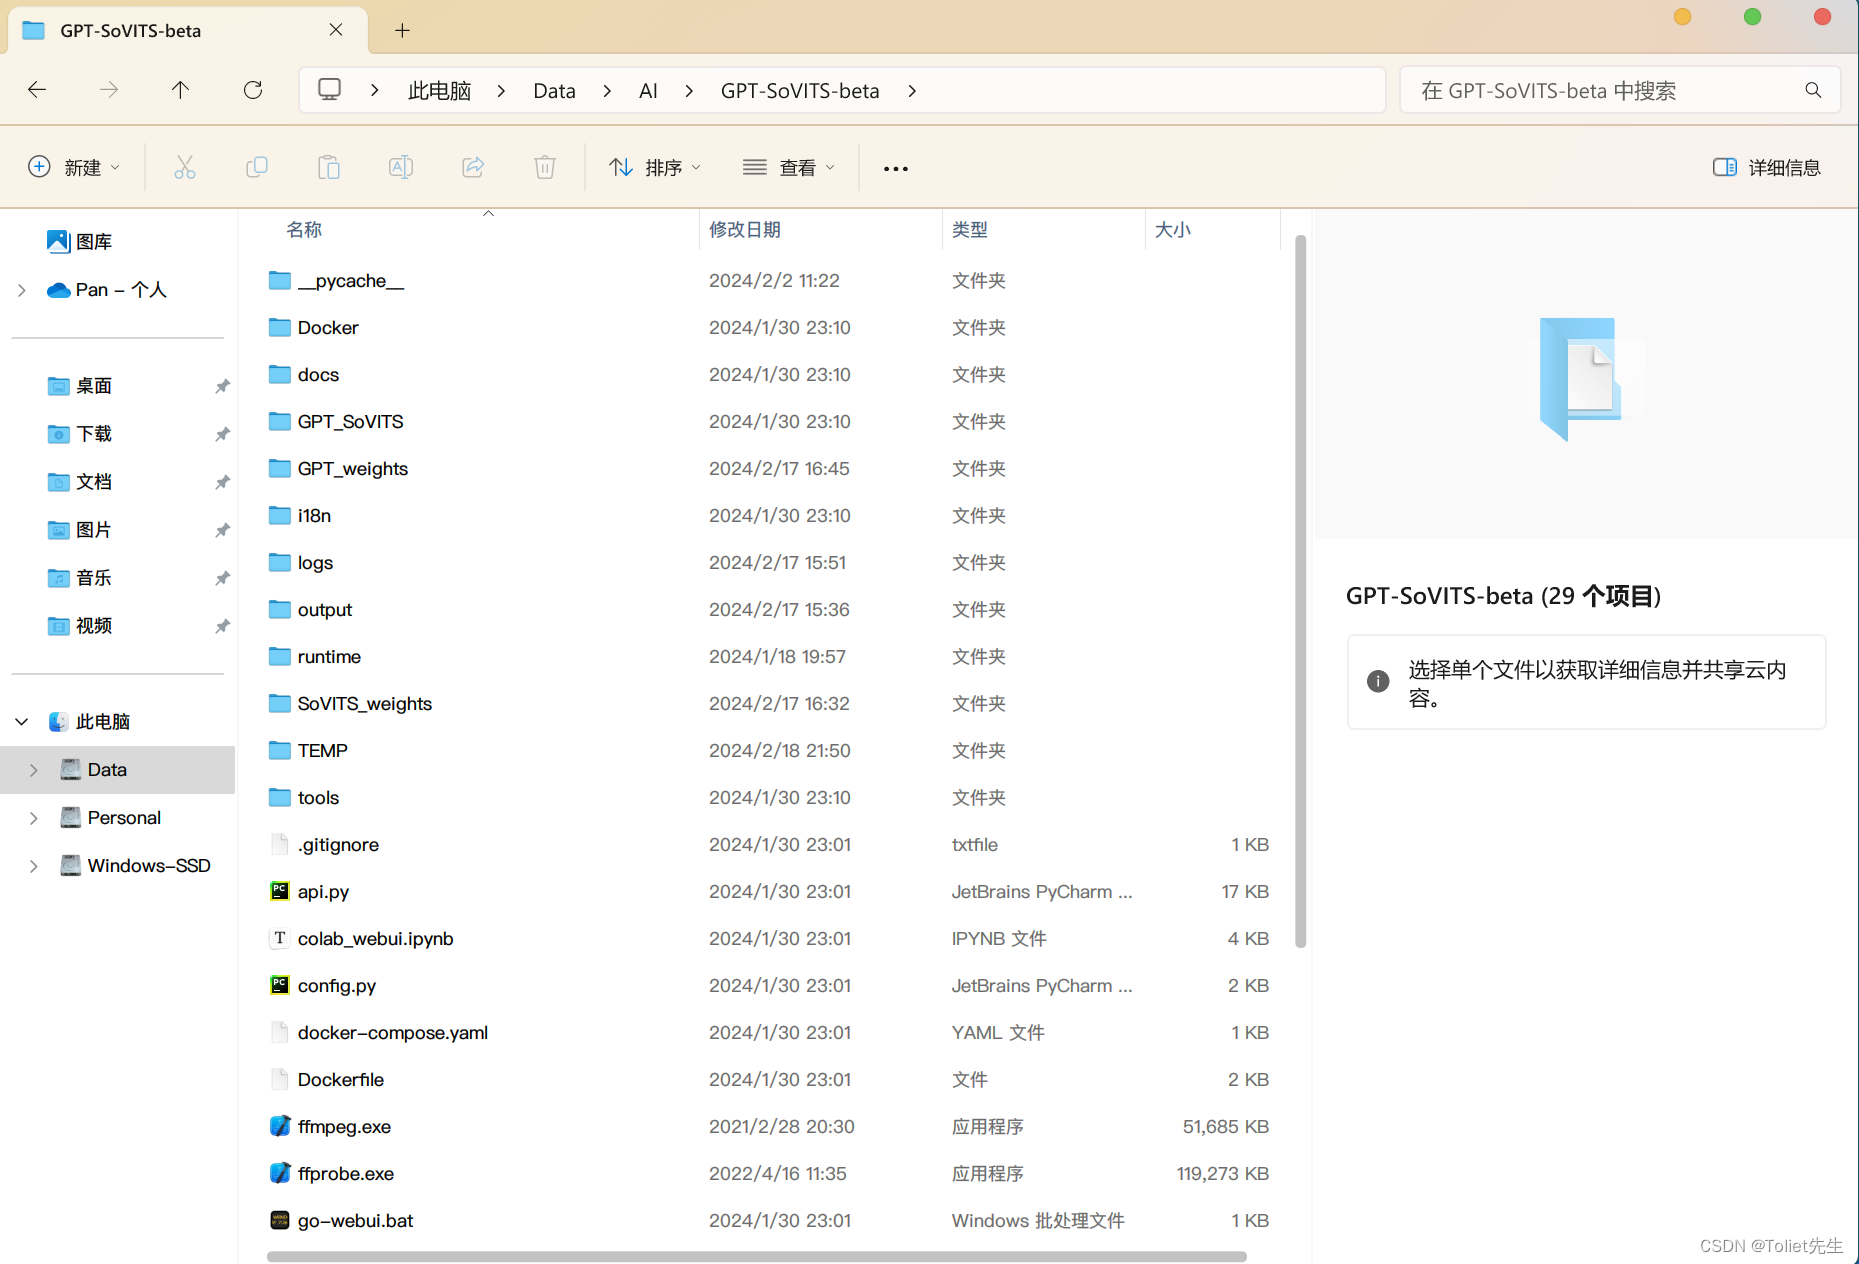Expand the Windows-SSD drive node
The image size is (1859, 1264).
[34, 866]
